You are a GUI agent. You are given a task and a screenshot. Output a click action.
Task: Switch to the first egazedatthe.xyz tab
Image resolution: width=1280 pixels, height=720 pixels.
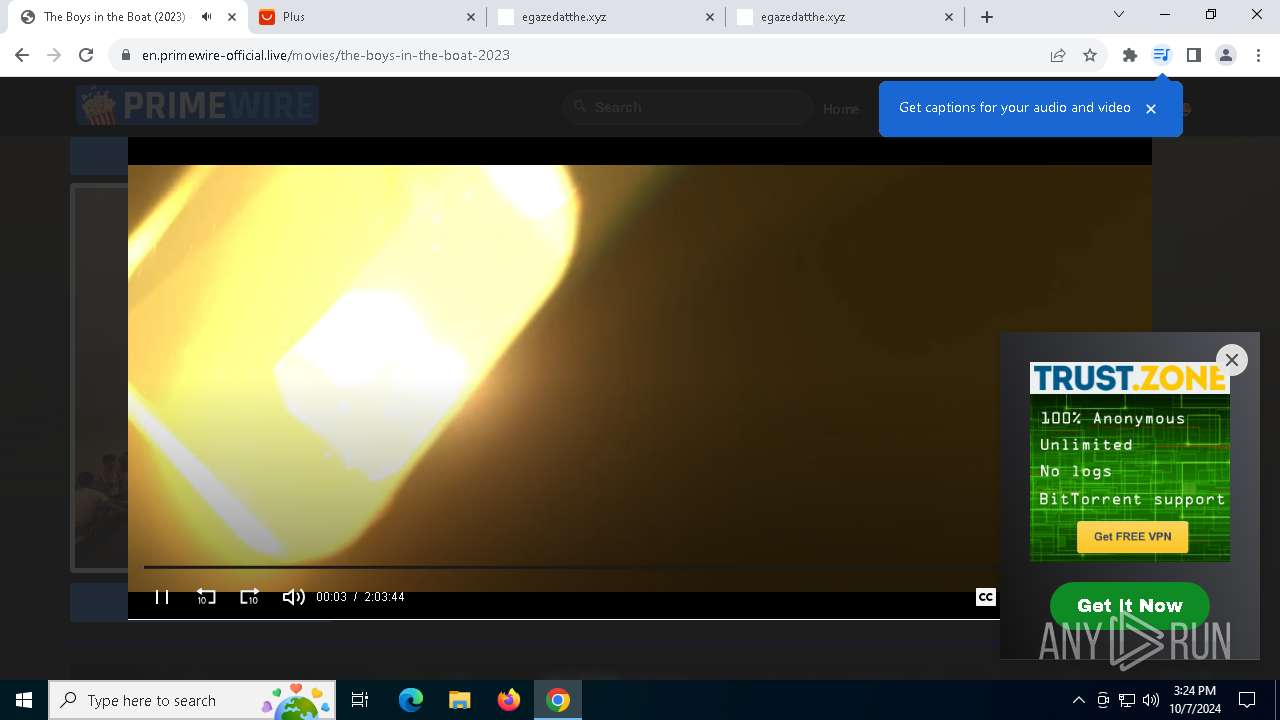tap(606, 17)
